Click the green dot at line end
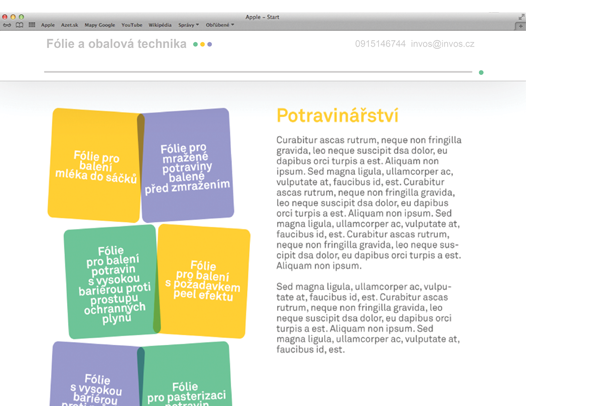The width and height of the screenshot is (606, 406). [481, 73]
